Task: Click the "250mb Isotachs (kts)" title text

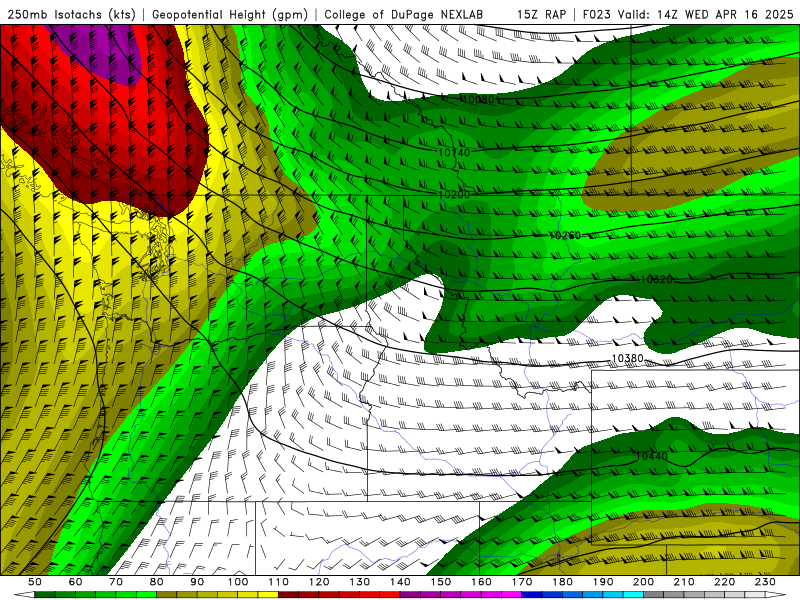Action: pos(71,14)
